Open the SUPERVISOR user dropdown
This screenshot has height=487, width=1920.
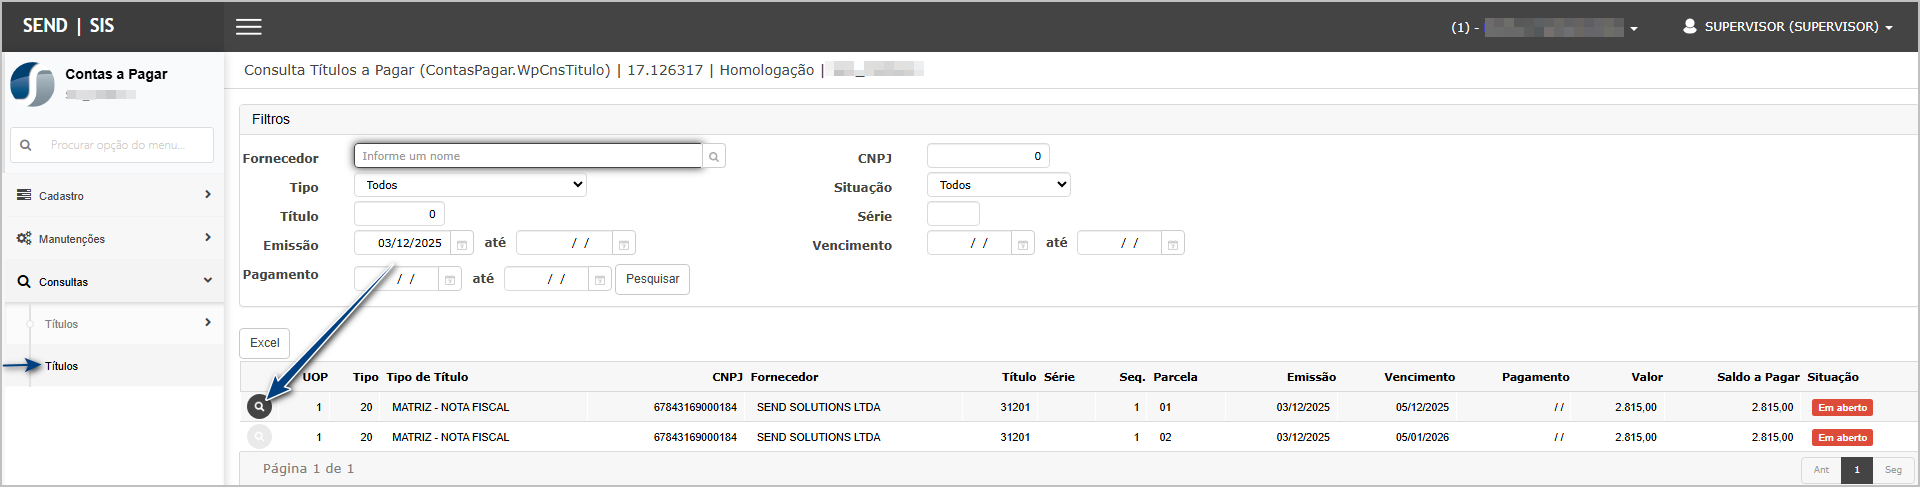click(1789, 27)
